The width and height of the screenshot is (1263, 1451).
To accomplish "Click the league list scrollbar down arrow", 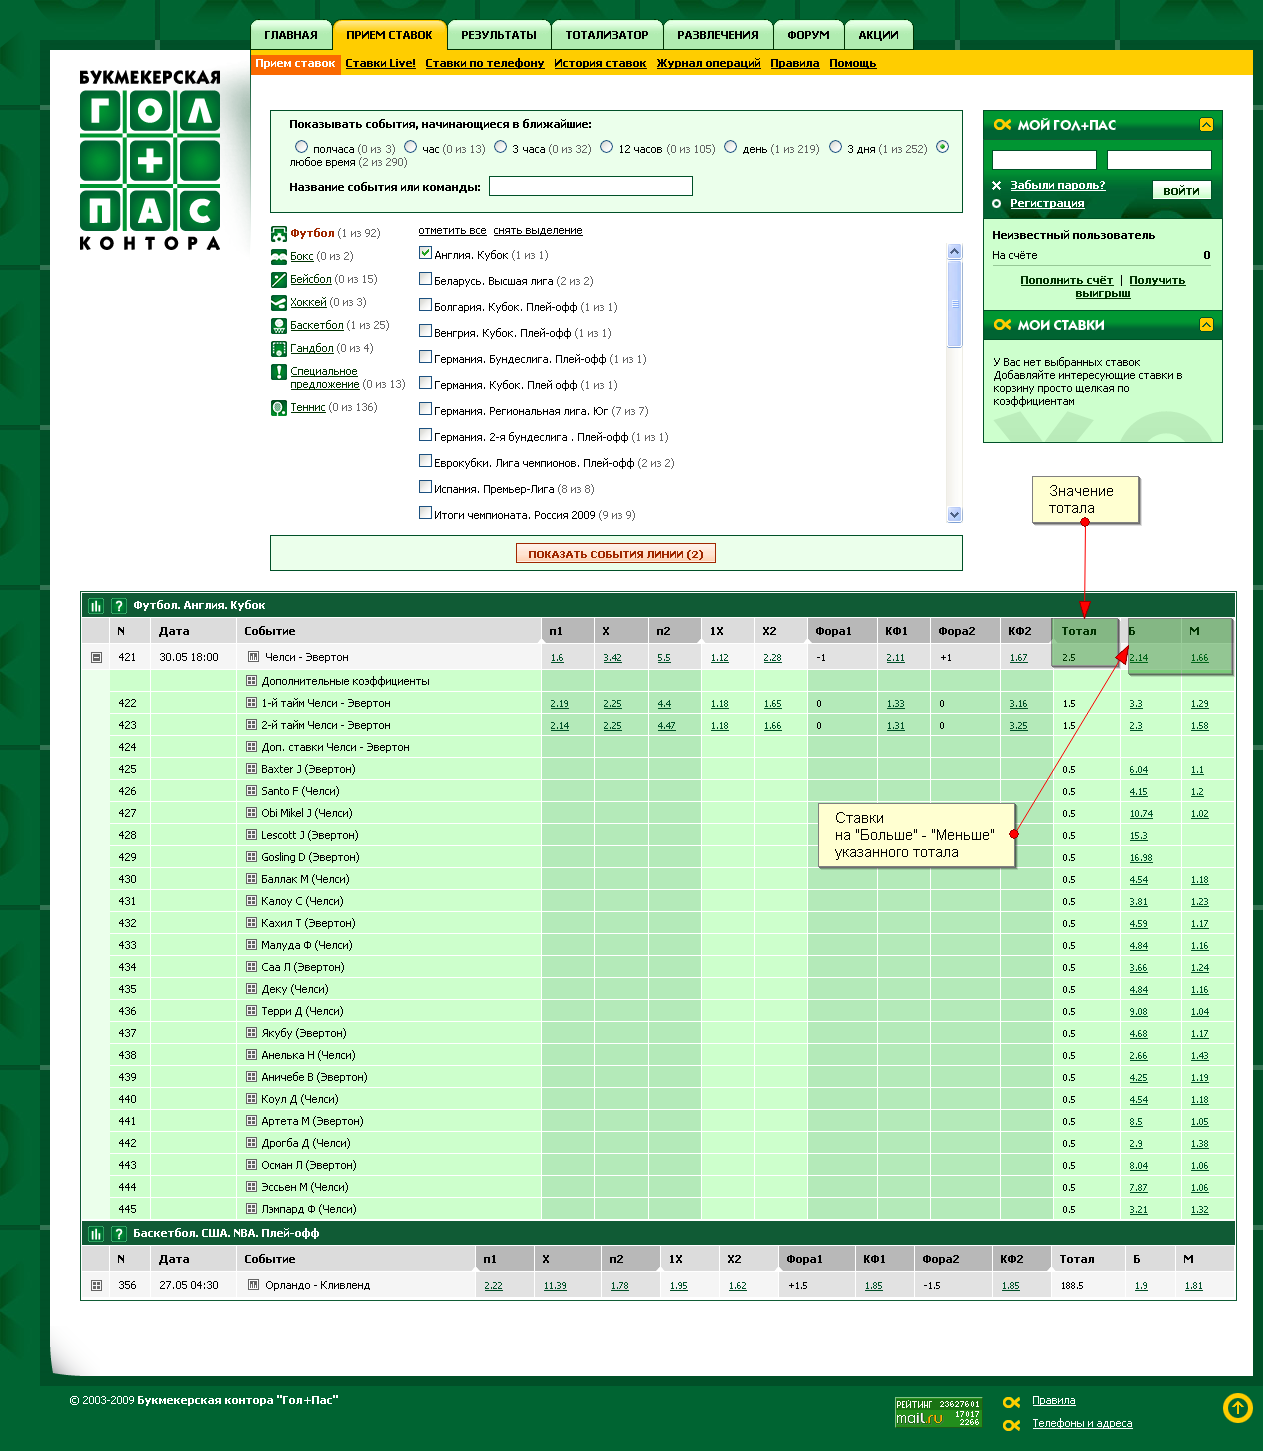I will [954, 515].
